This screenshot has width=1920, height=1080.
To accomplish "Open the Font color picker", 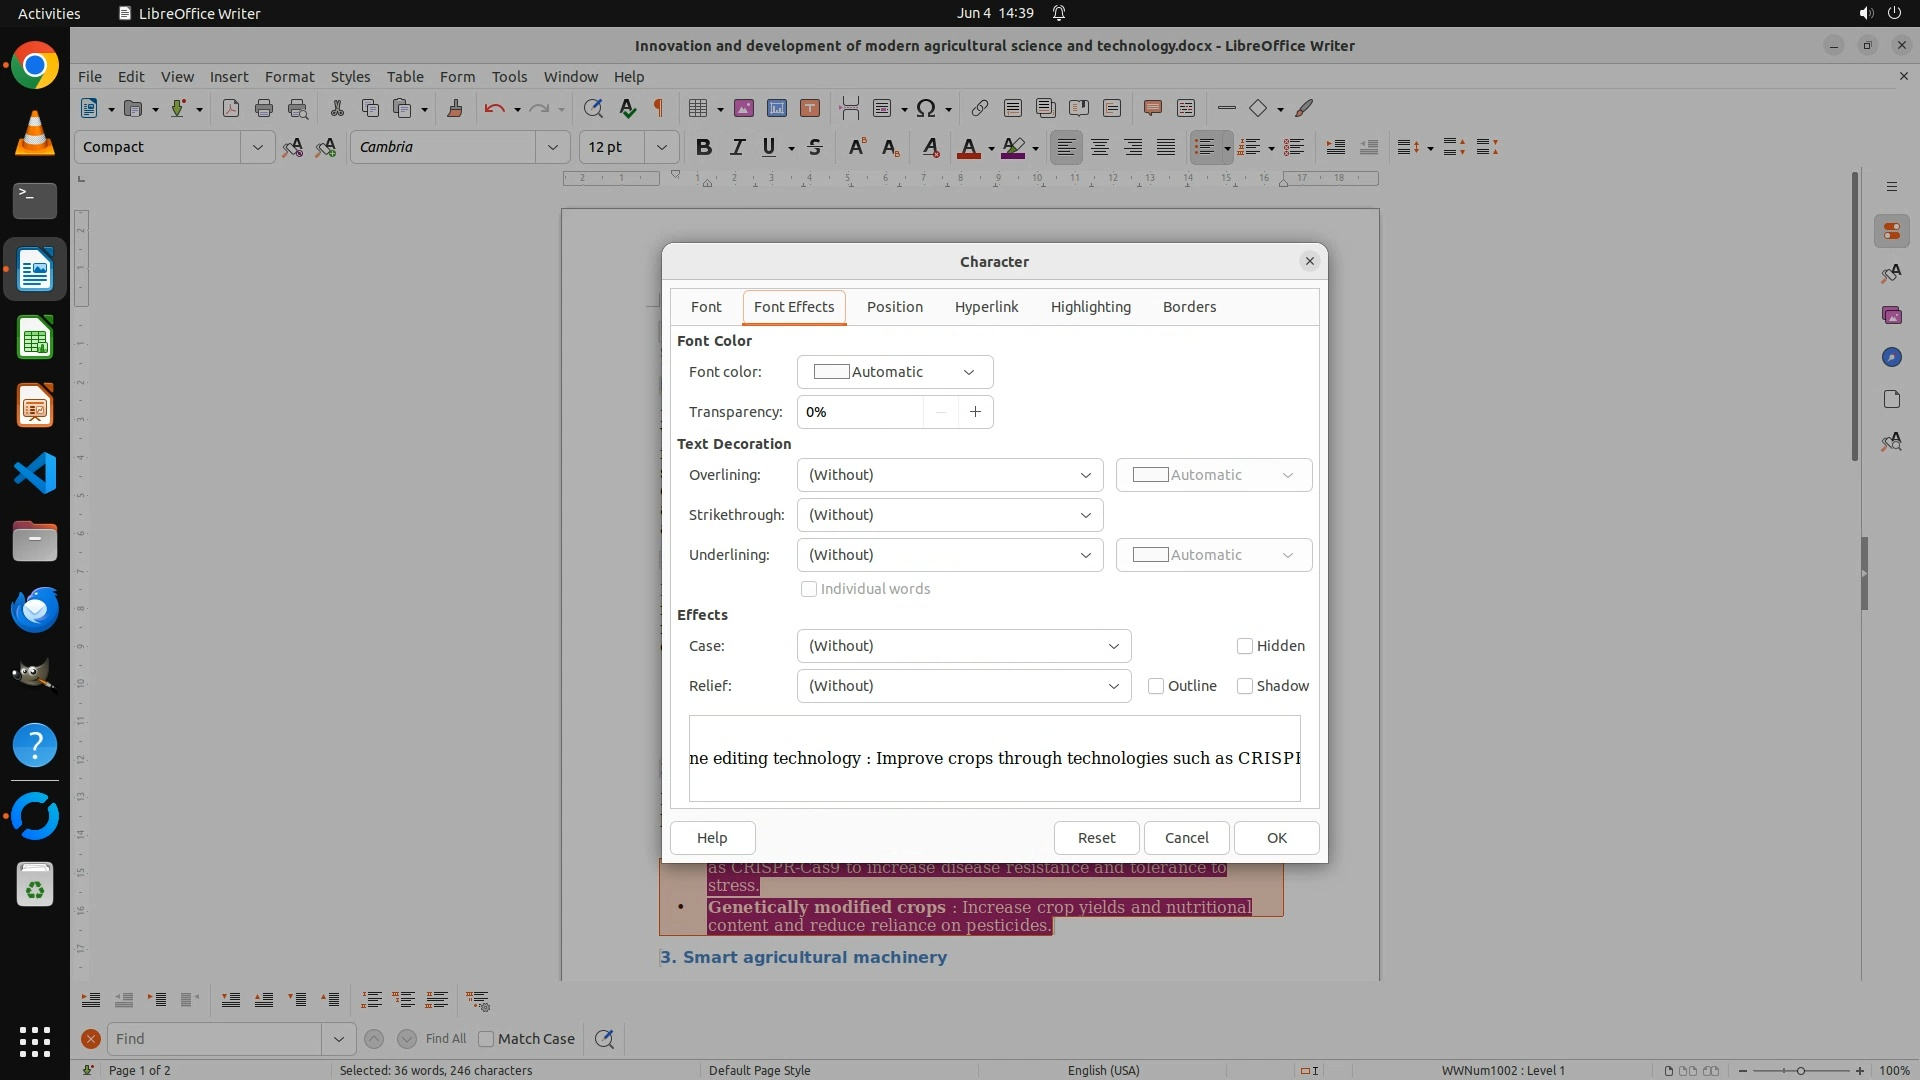I will (x=894, y=372).
